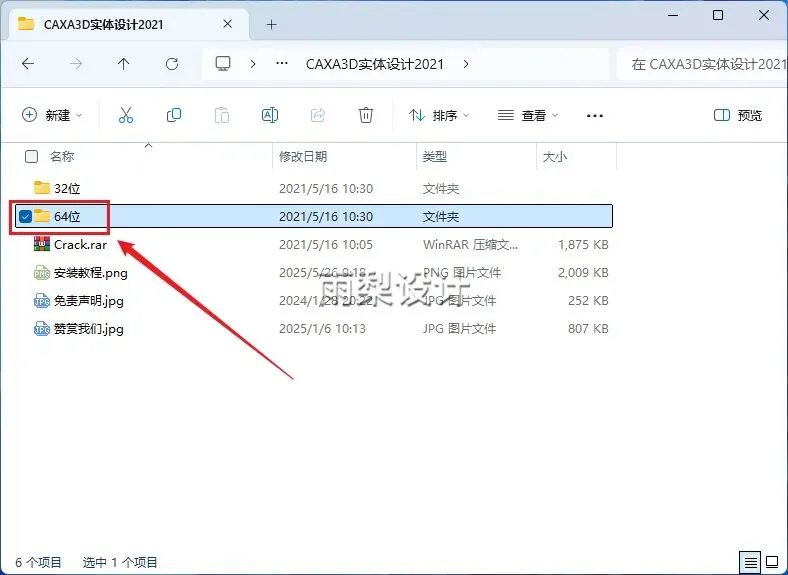Viewport: 788px width, 575px height.
Task: Click the Delete trash icon
Action: pyautogui.click(x=365, y=116)
